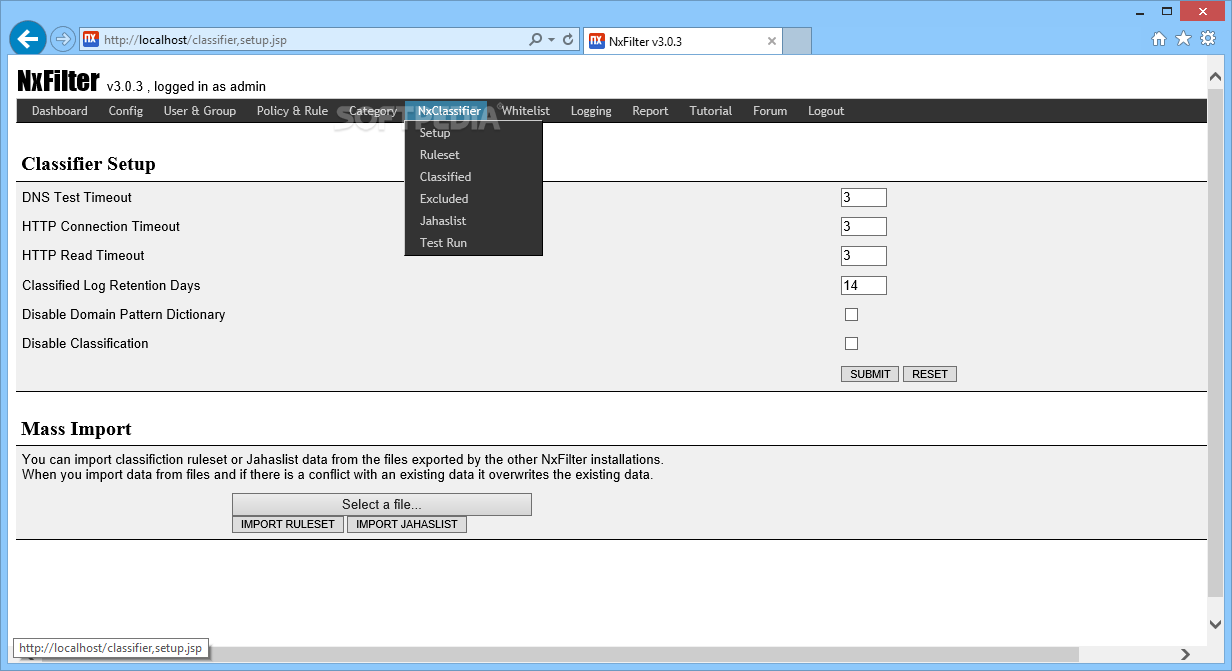1232x671 pixels.
Task: Click the page scrollbar down arrow
Action: pos(1215,623)
